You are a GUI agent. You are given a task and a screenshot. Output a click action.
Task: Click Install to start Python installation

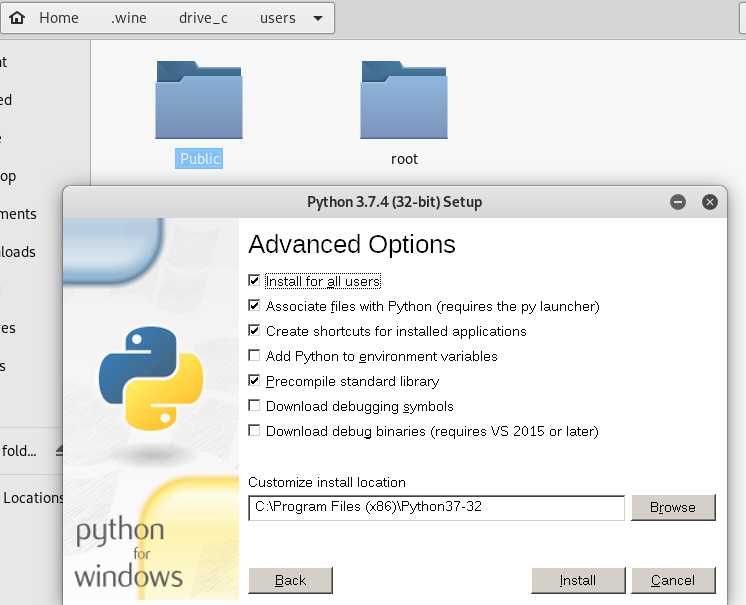[x=578, y=580]
